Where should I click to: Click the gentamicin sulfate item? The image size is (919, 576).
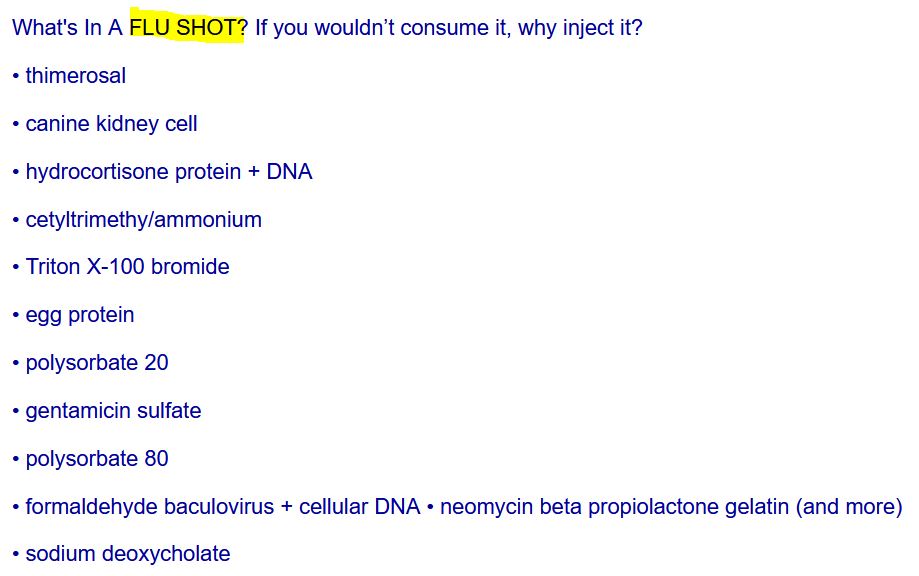coord(113,411)
